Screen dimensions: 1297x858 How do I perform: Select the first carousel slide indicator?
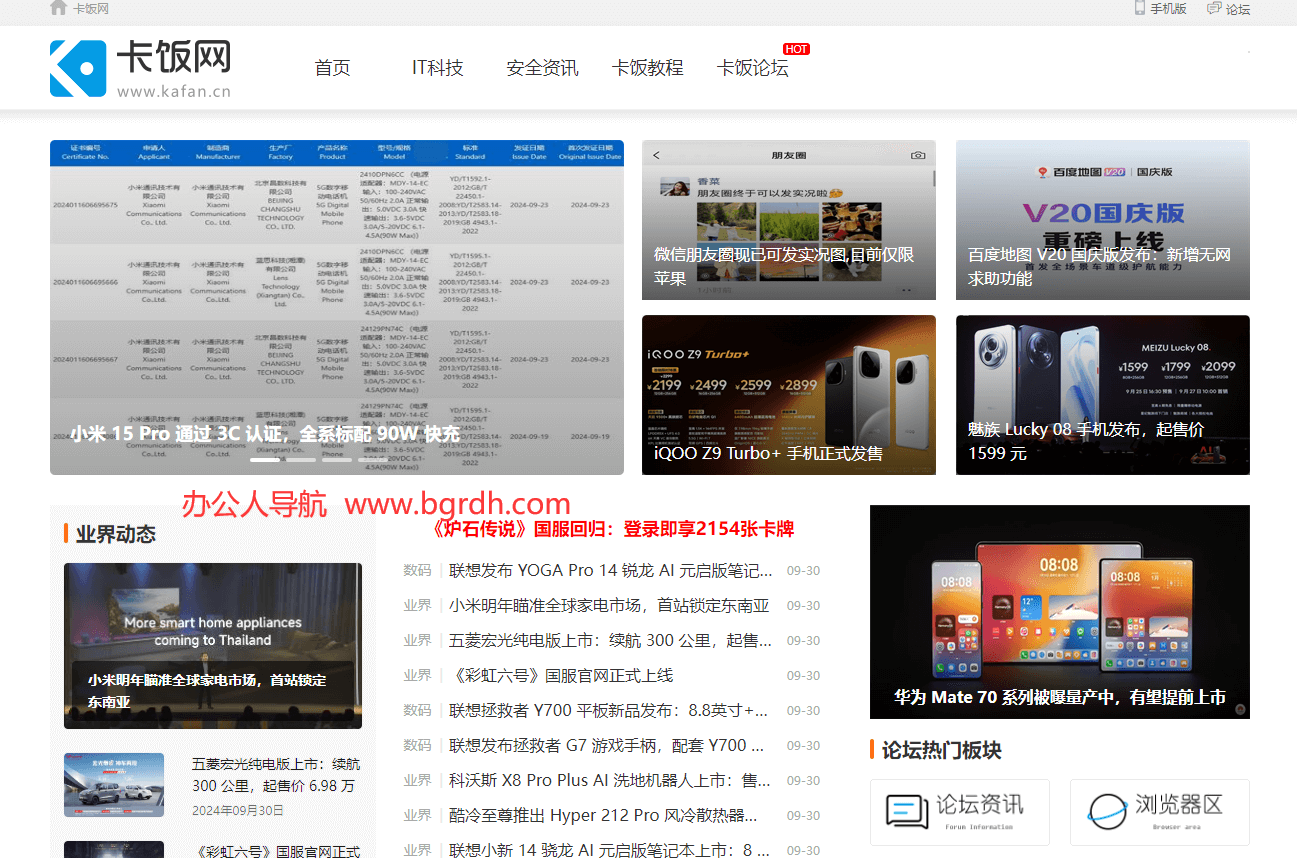click(265, 460)
